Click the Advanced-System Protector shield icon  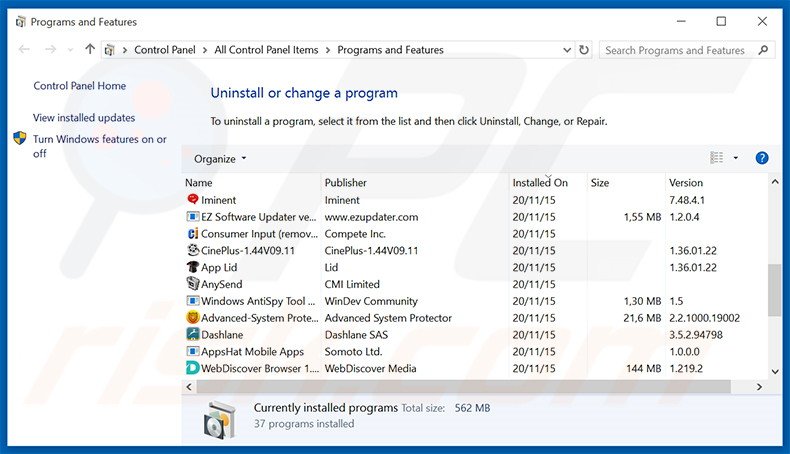[192, 317]
